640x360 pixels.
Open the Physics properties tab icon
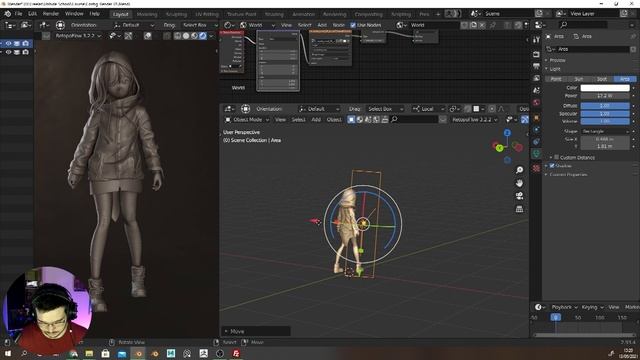point(536,130)
